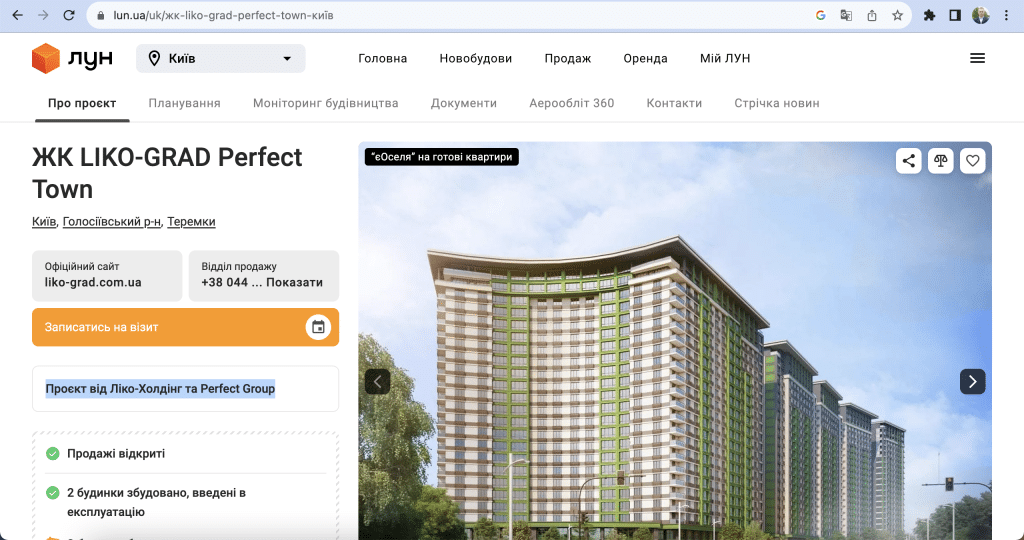1024x540 pixels.
Task: Select Новобудови in top navigation
Action: point(475,58)
